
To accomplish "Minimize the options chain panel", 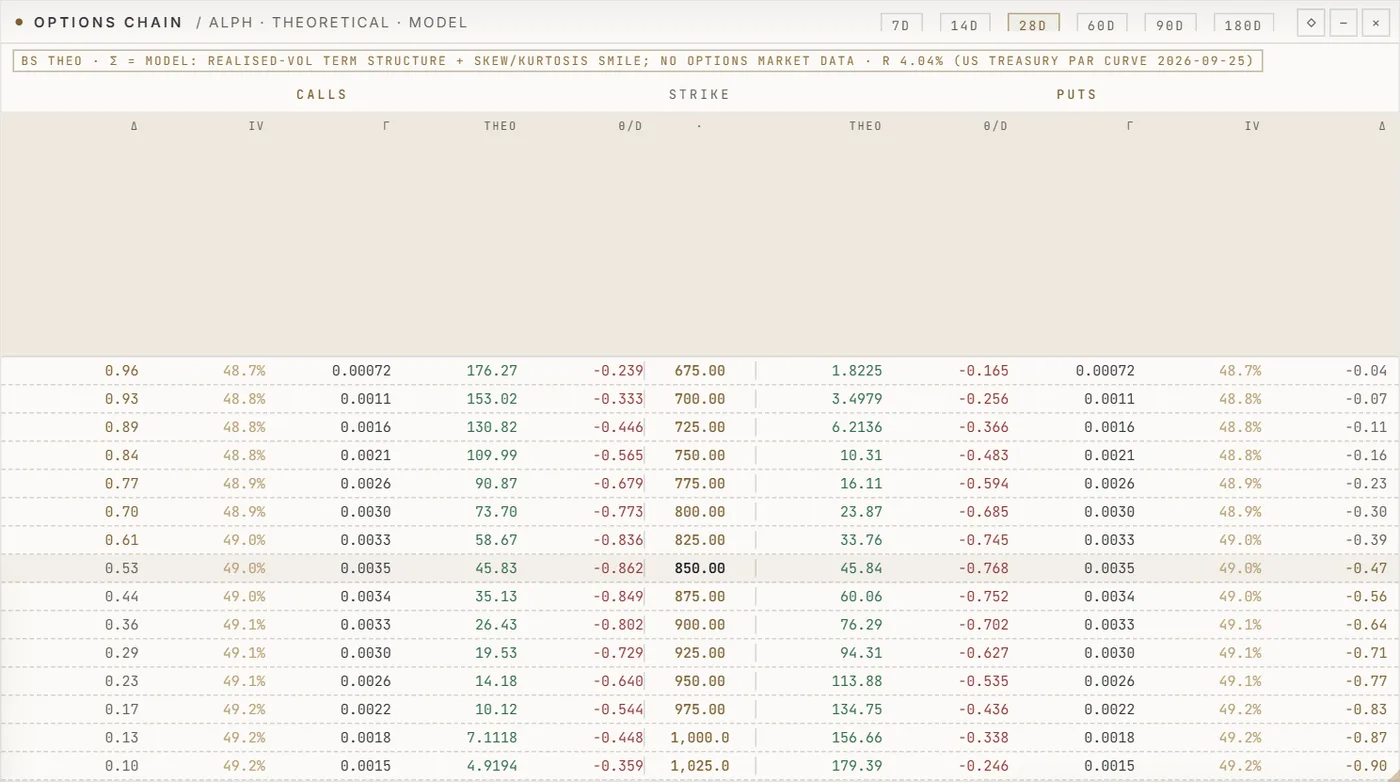I will pyautogui.click(x=1344, y=22).
